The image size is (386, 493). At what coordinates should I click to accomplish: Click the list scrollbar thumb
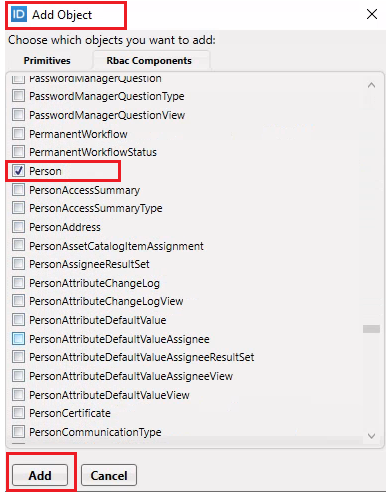(x=371, y=329)
